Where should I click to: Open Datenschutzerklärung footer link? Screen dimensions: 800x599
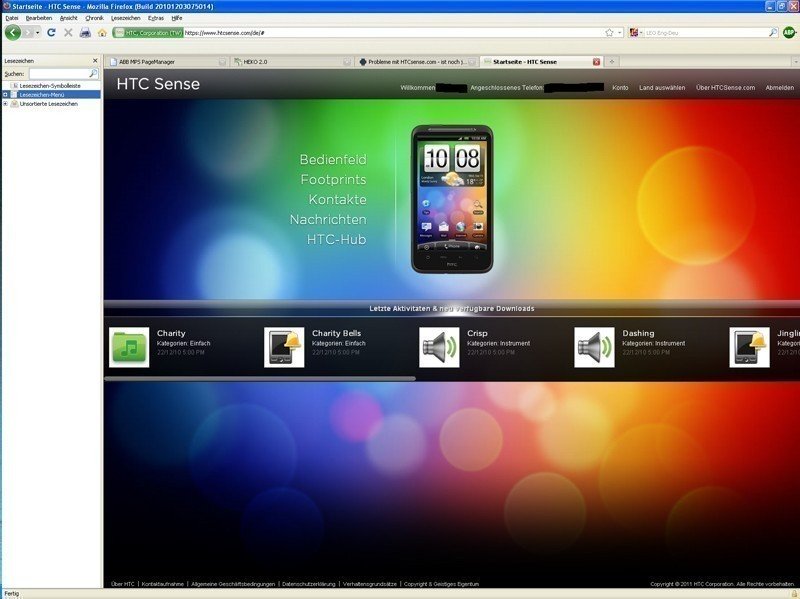(x=309, y=584)
